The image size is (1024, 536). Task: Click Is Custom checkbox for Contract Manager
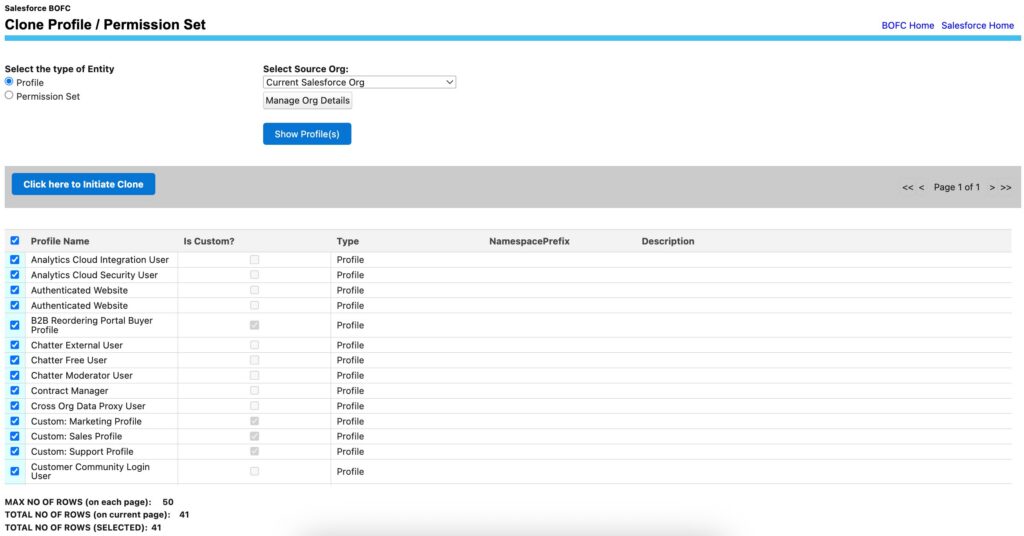coord(254,390)
